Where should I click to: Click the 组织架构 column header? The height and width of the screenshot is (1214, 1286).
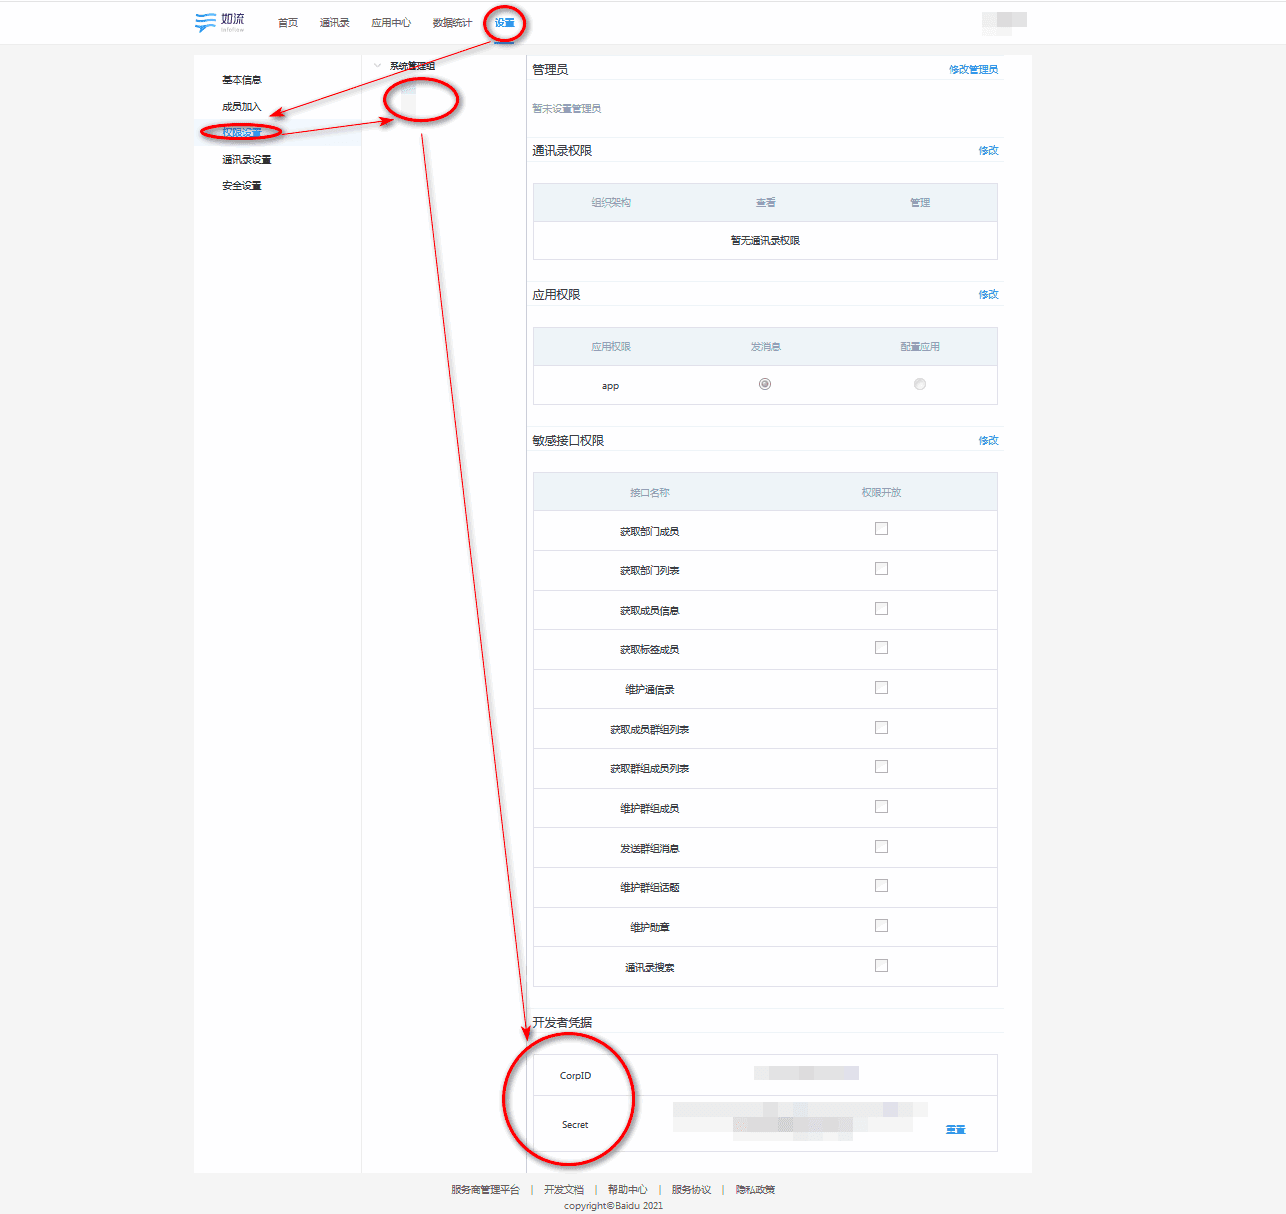click(611, 203)
